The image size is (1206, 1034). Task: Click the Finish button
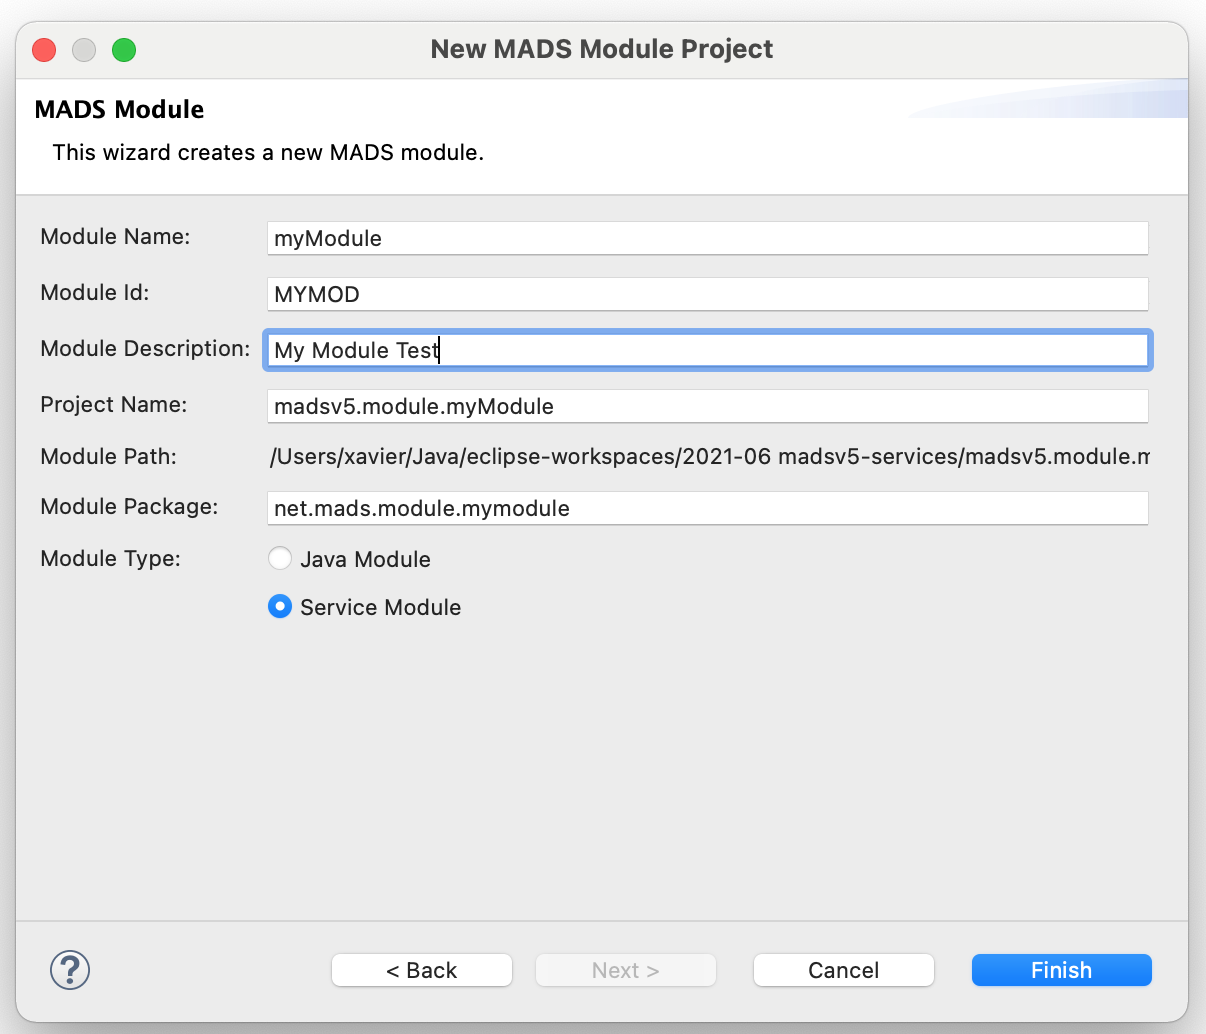[x=1061, y=970]
